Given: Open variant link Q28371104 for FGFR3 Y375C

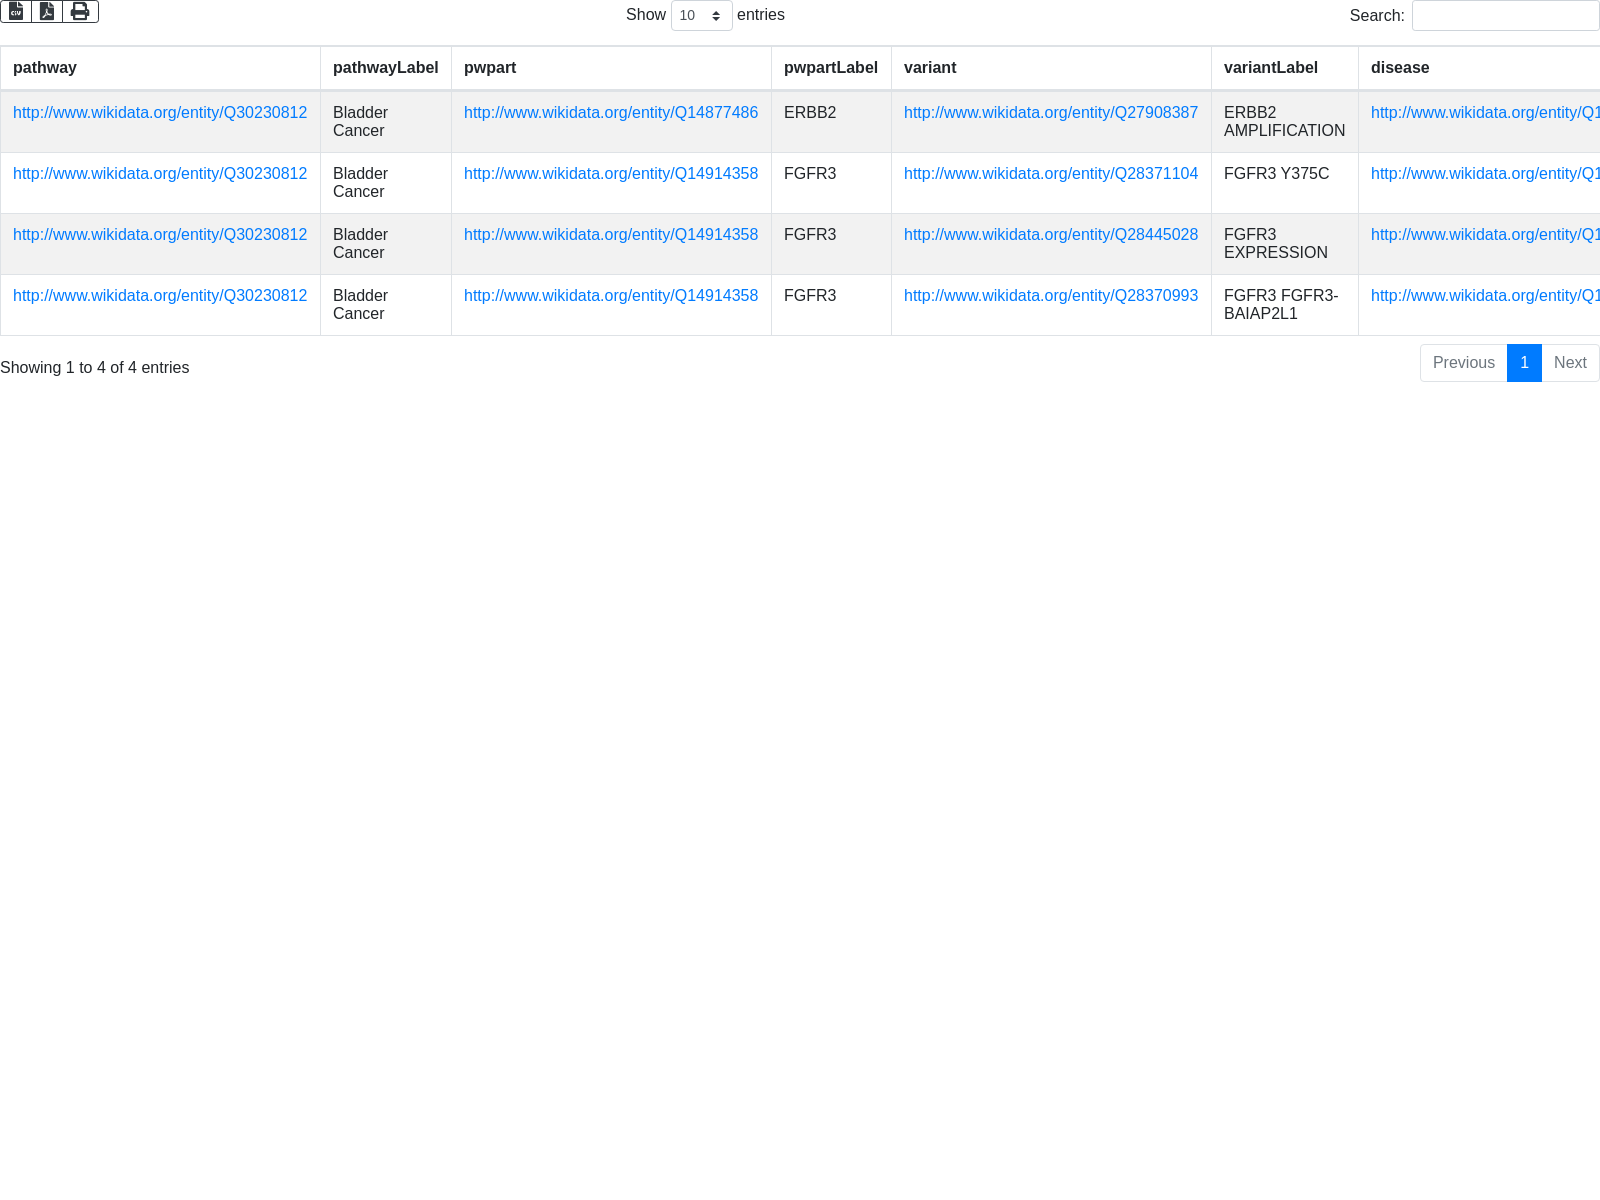Looking at the screenshot, I should click(1050, 174).
